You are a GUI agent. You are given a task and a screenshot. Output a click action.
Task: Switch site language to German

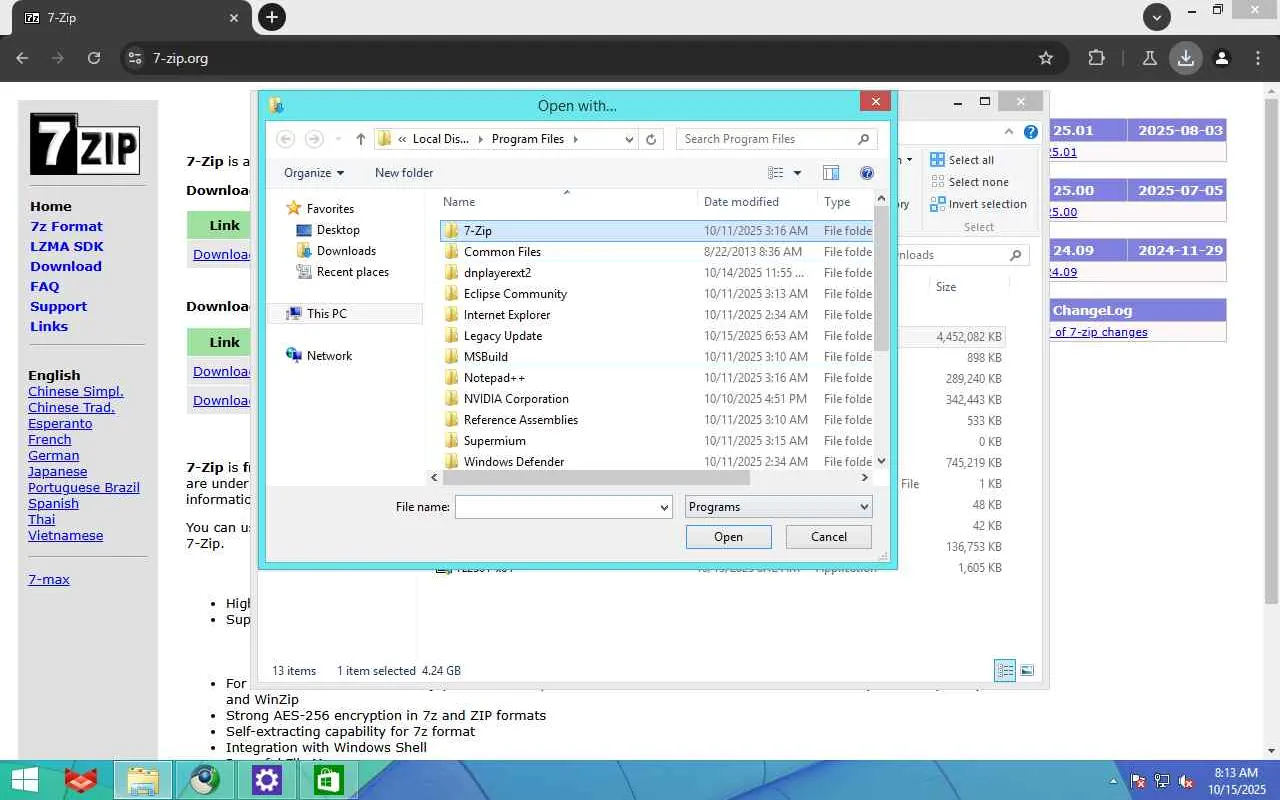click(x=53, y=455)
